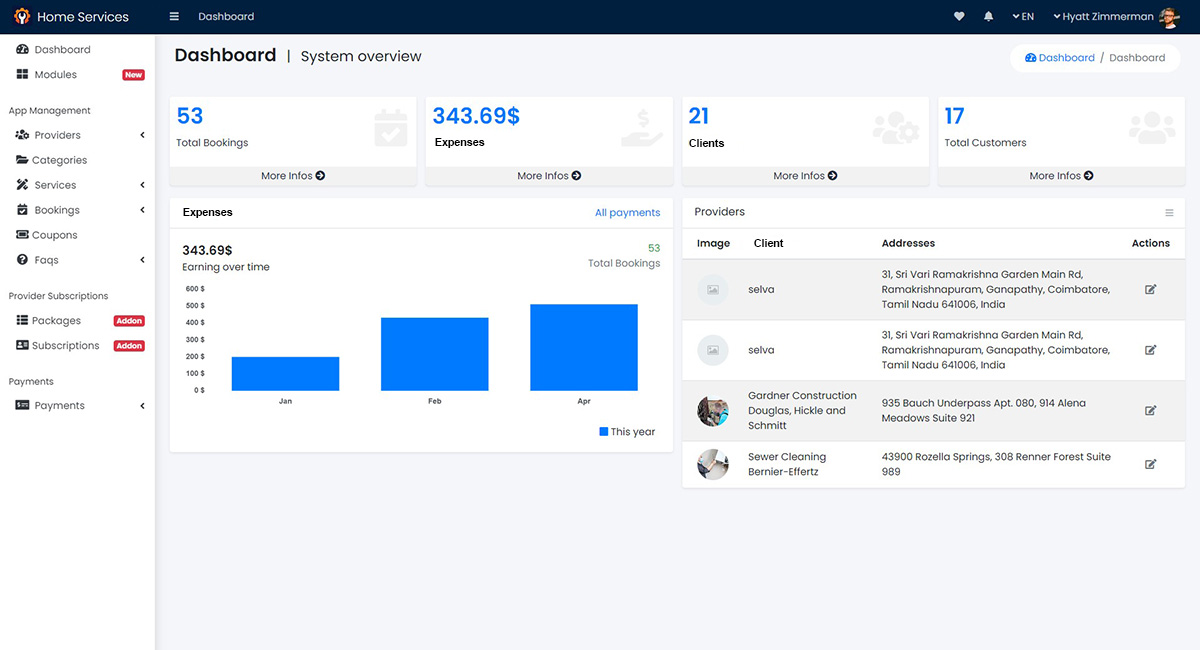Open the Providers panel menu icon
This screenshot has width=1200, height=650.
[1169, 213]
